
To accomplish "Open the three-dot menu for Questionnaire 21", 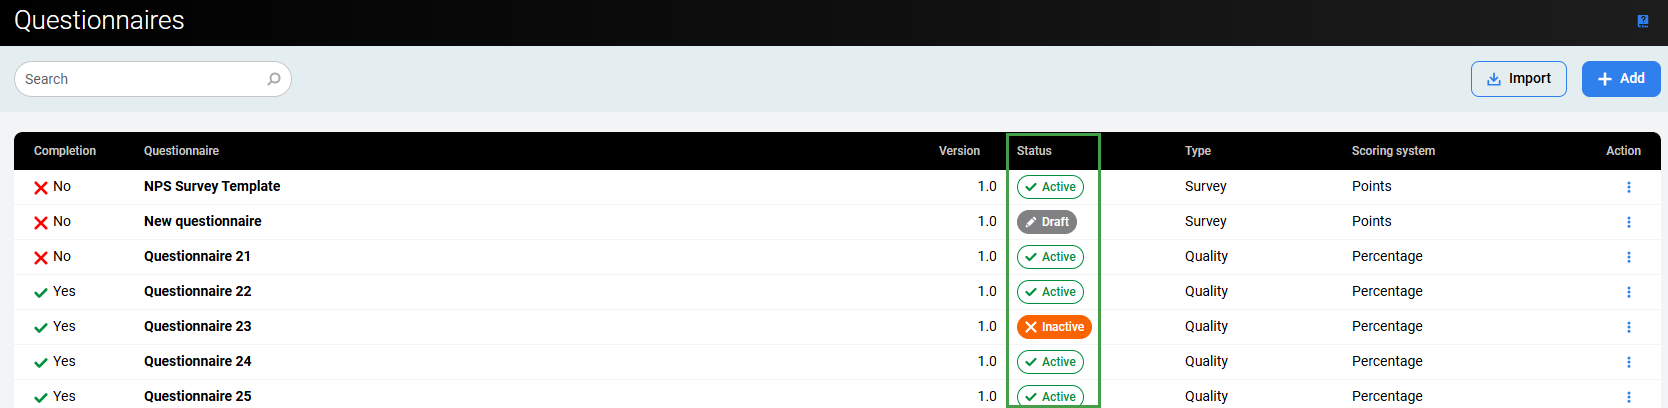I will (1628, 257).
